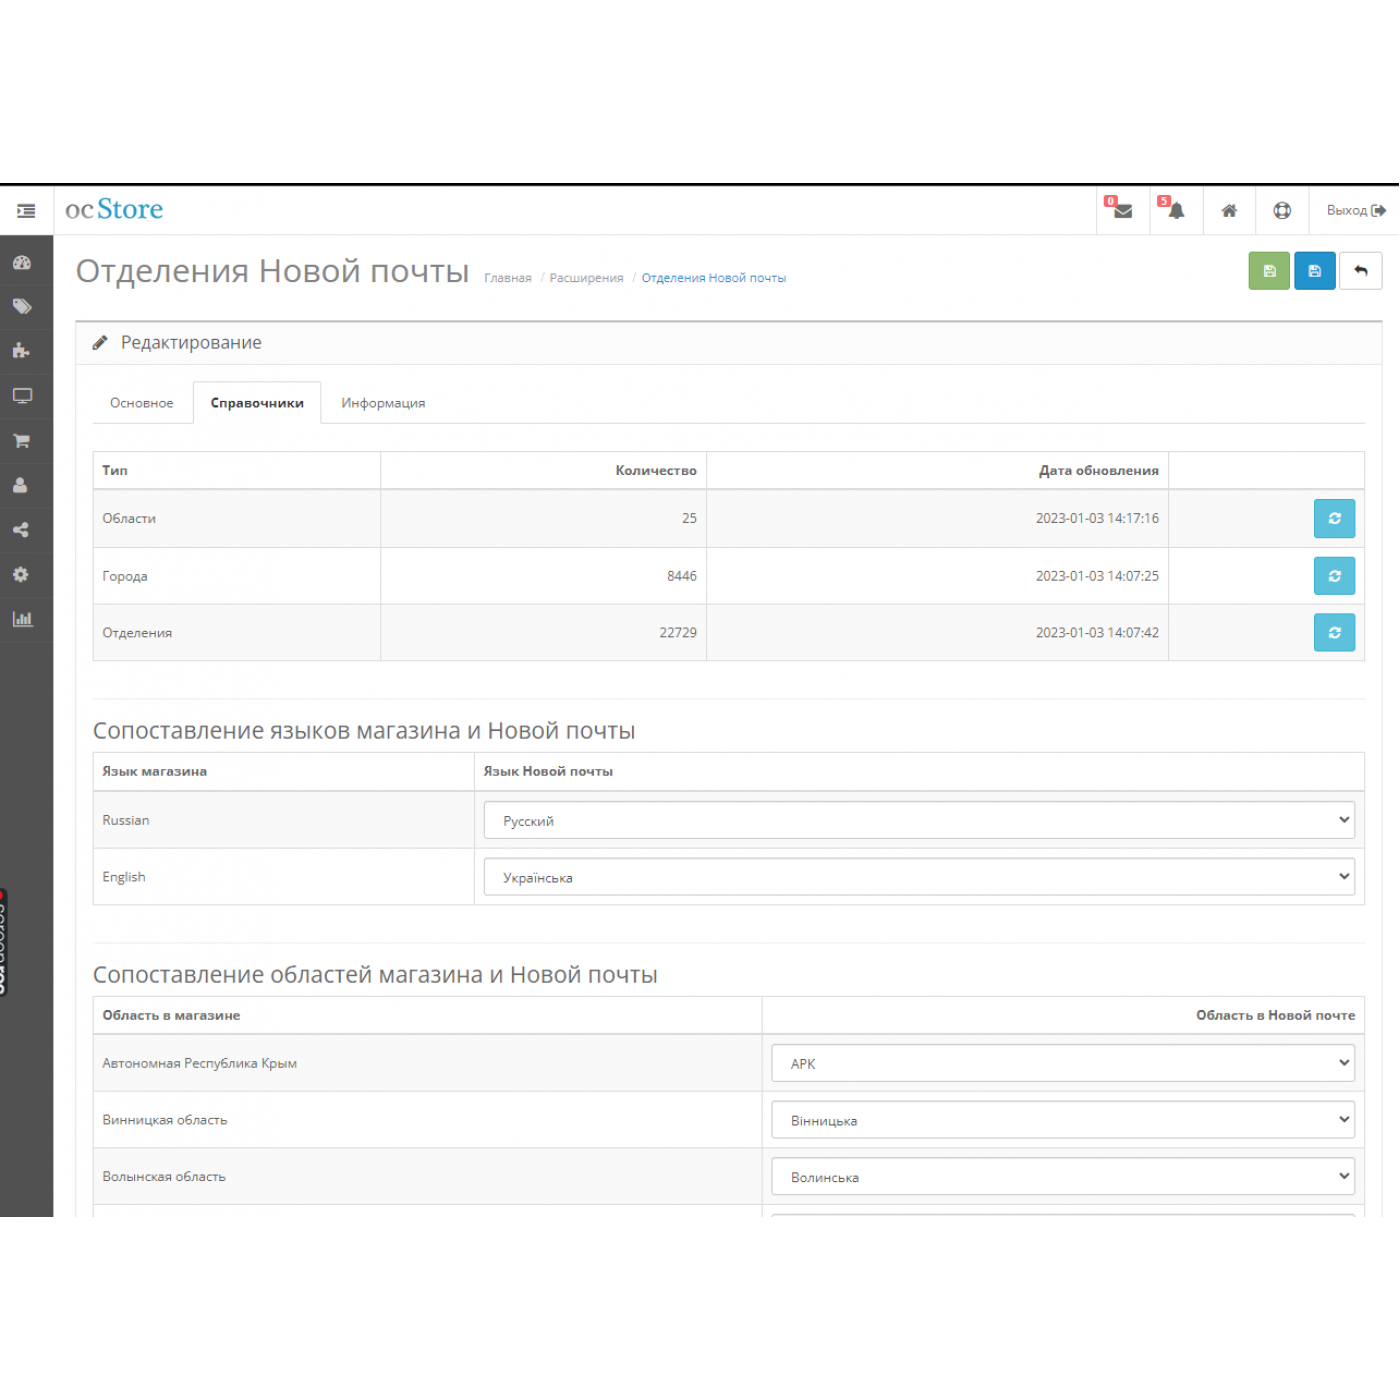Open the Винницкая область region dropdown

click(x=1062, y=1120)
